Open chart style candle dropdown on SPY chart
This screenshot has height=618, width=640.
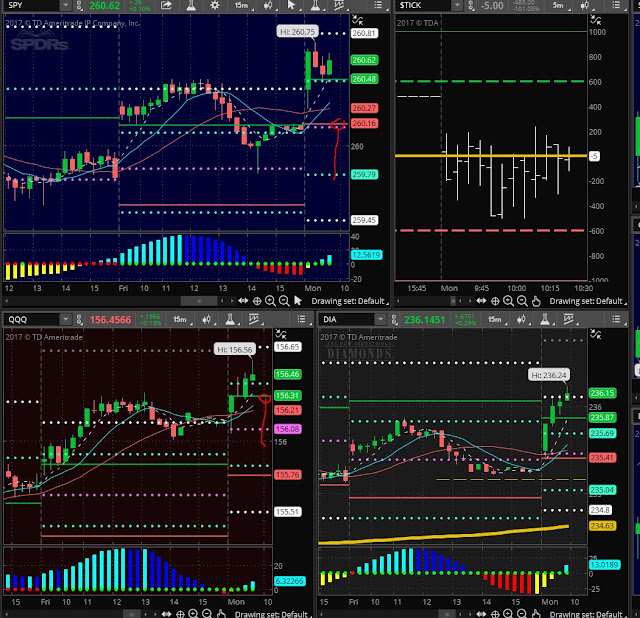269,5
